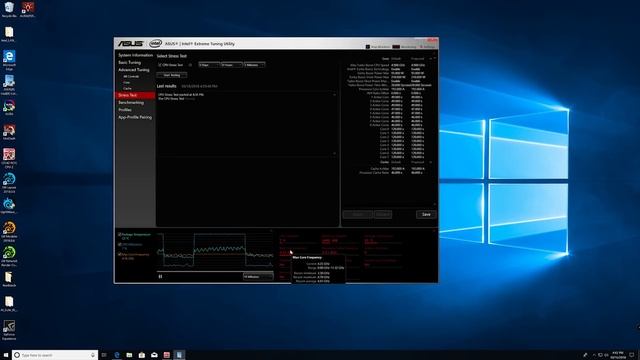Select the Stress Test sidebar item
This screenshot has height=360, width=640.
(x=135, y=95)
